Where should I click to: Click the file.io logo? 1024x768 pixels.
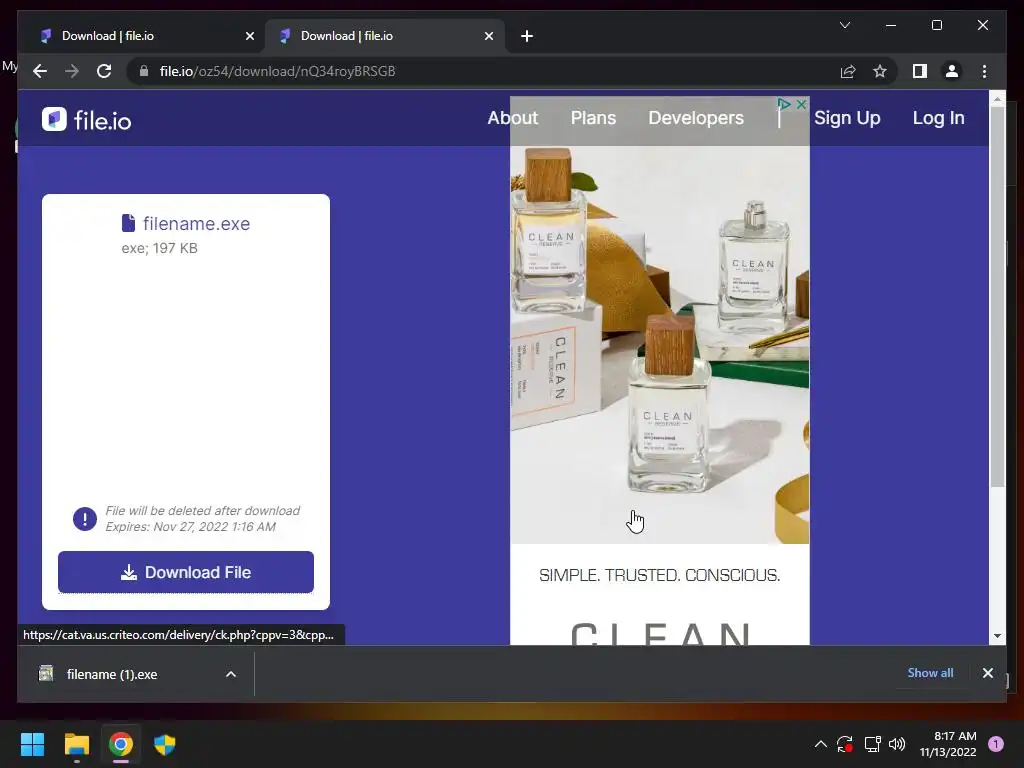click(x=86, y=120)
